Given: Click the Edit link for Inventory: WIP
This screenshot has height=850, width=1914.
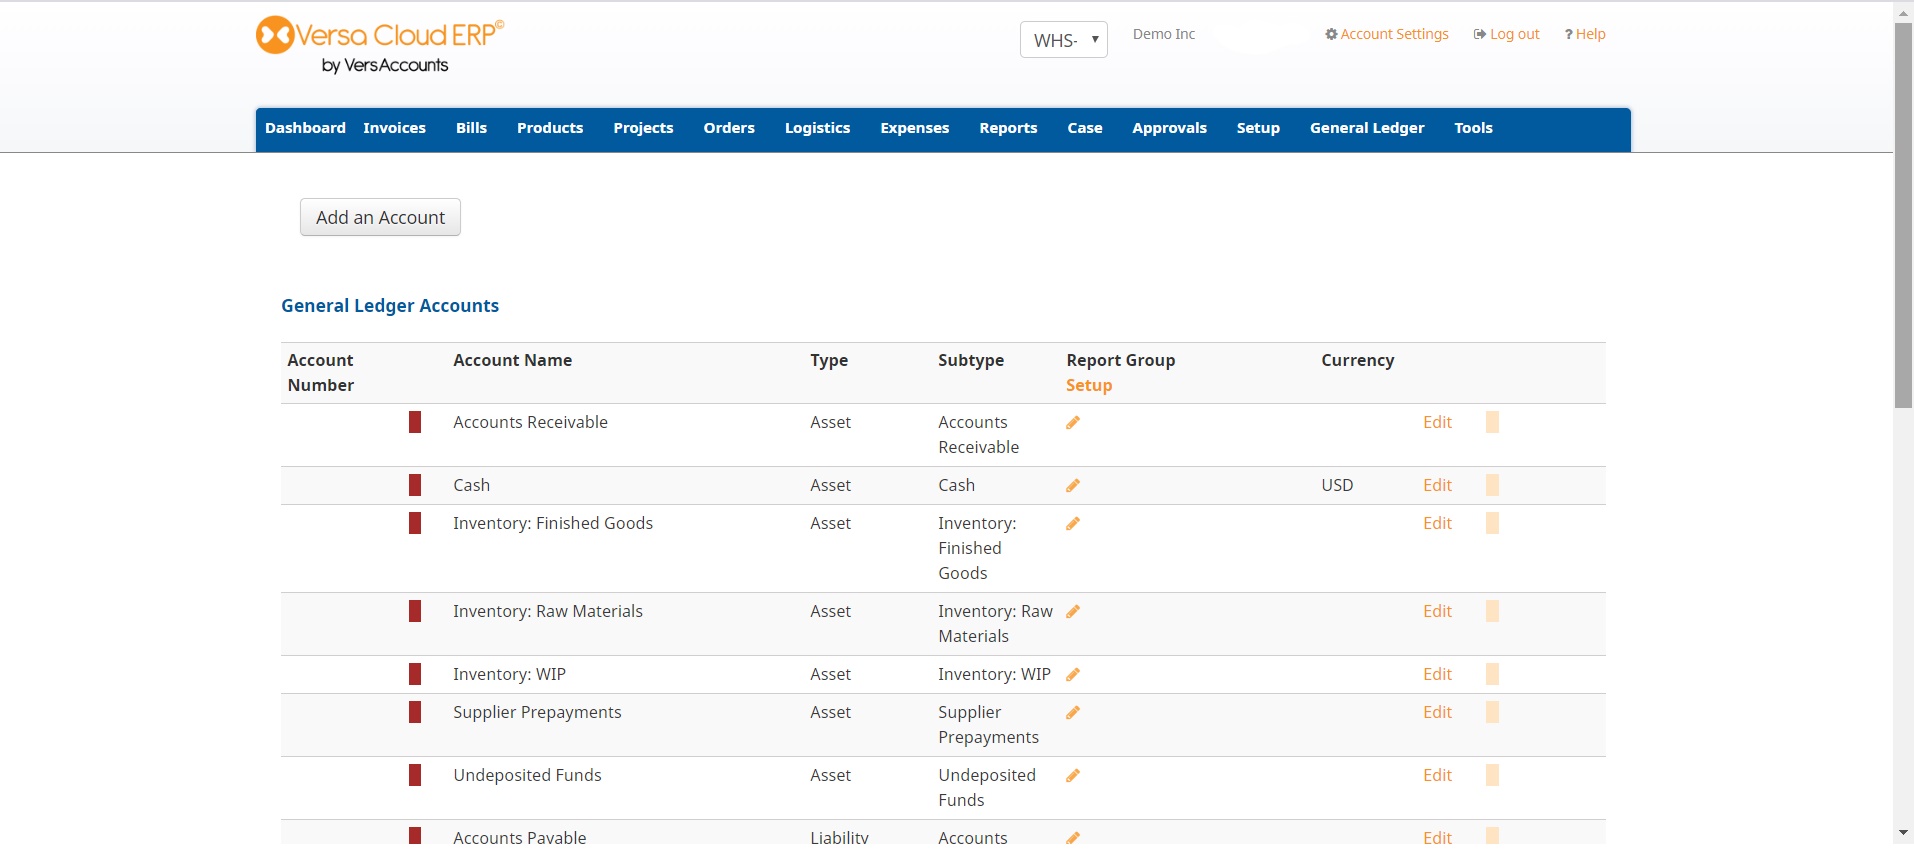Looking at the screenshot, I should pos(1436,674).
